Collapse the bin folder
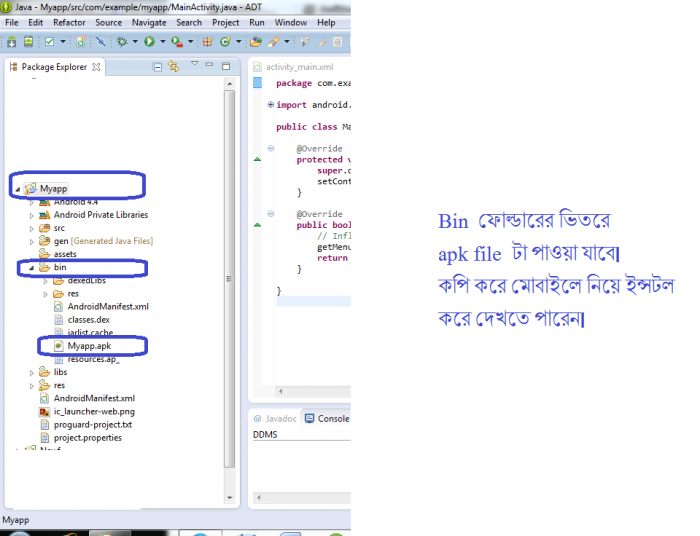This screenshot has width=700, height=536. coord(31,268)
